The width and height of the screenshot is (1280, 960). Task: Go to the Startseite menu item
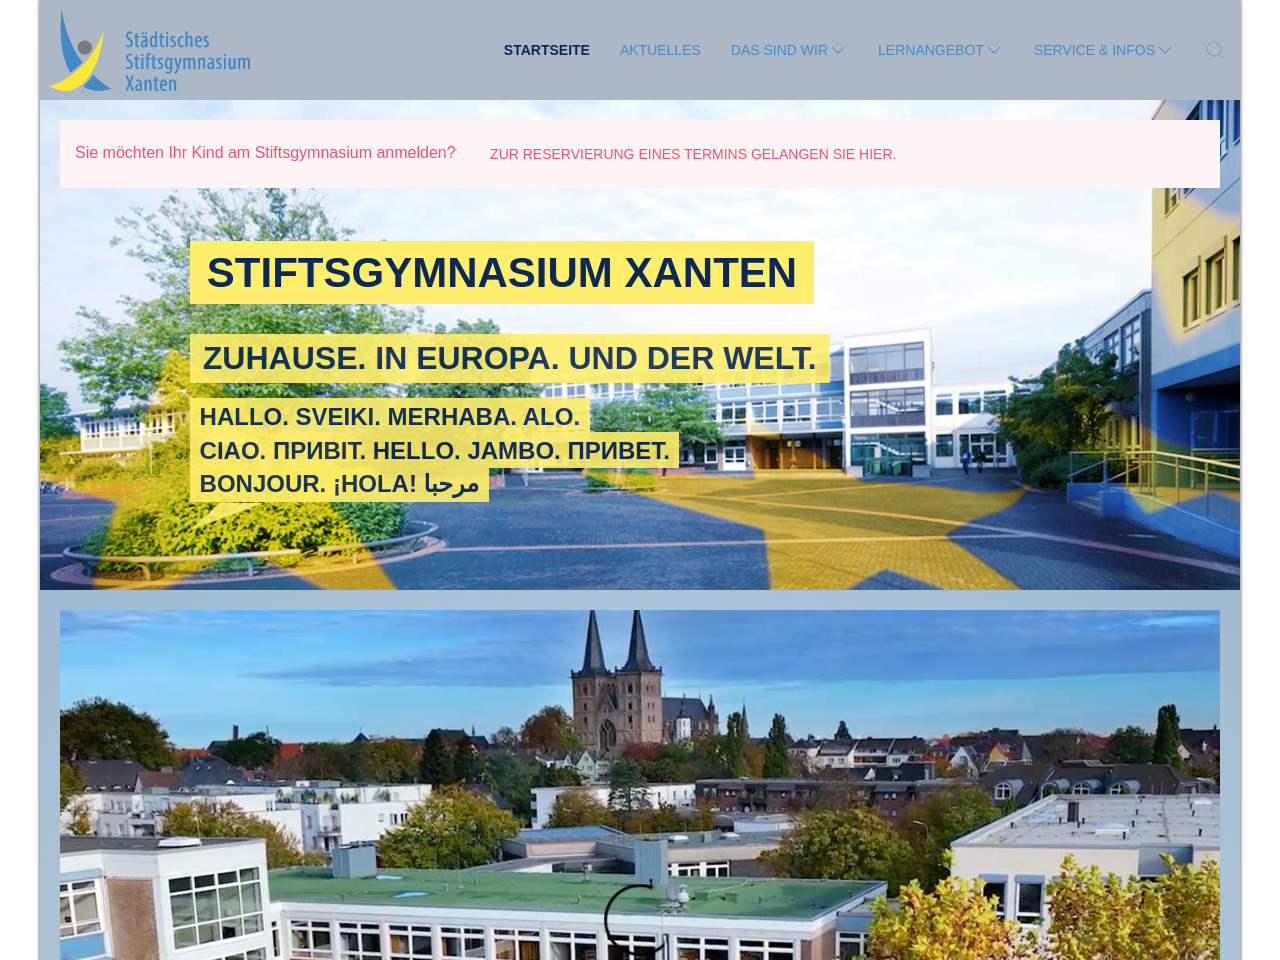(546, 50)
